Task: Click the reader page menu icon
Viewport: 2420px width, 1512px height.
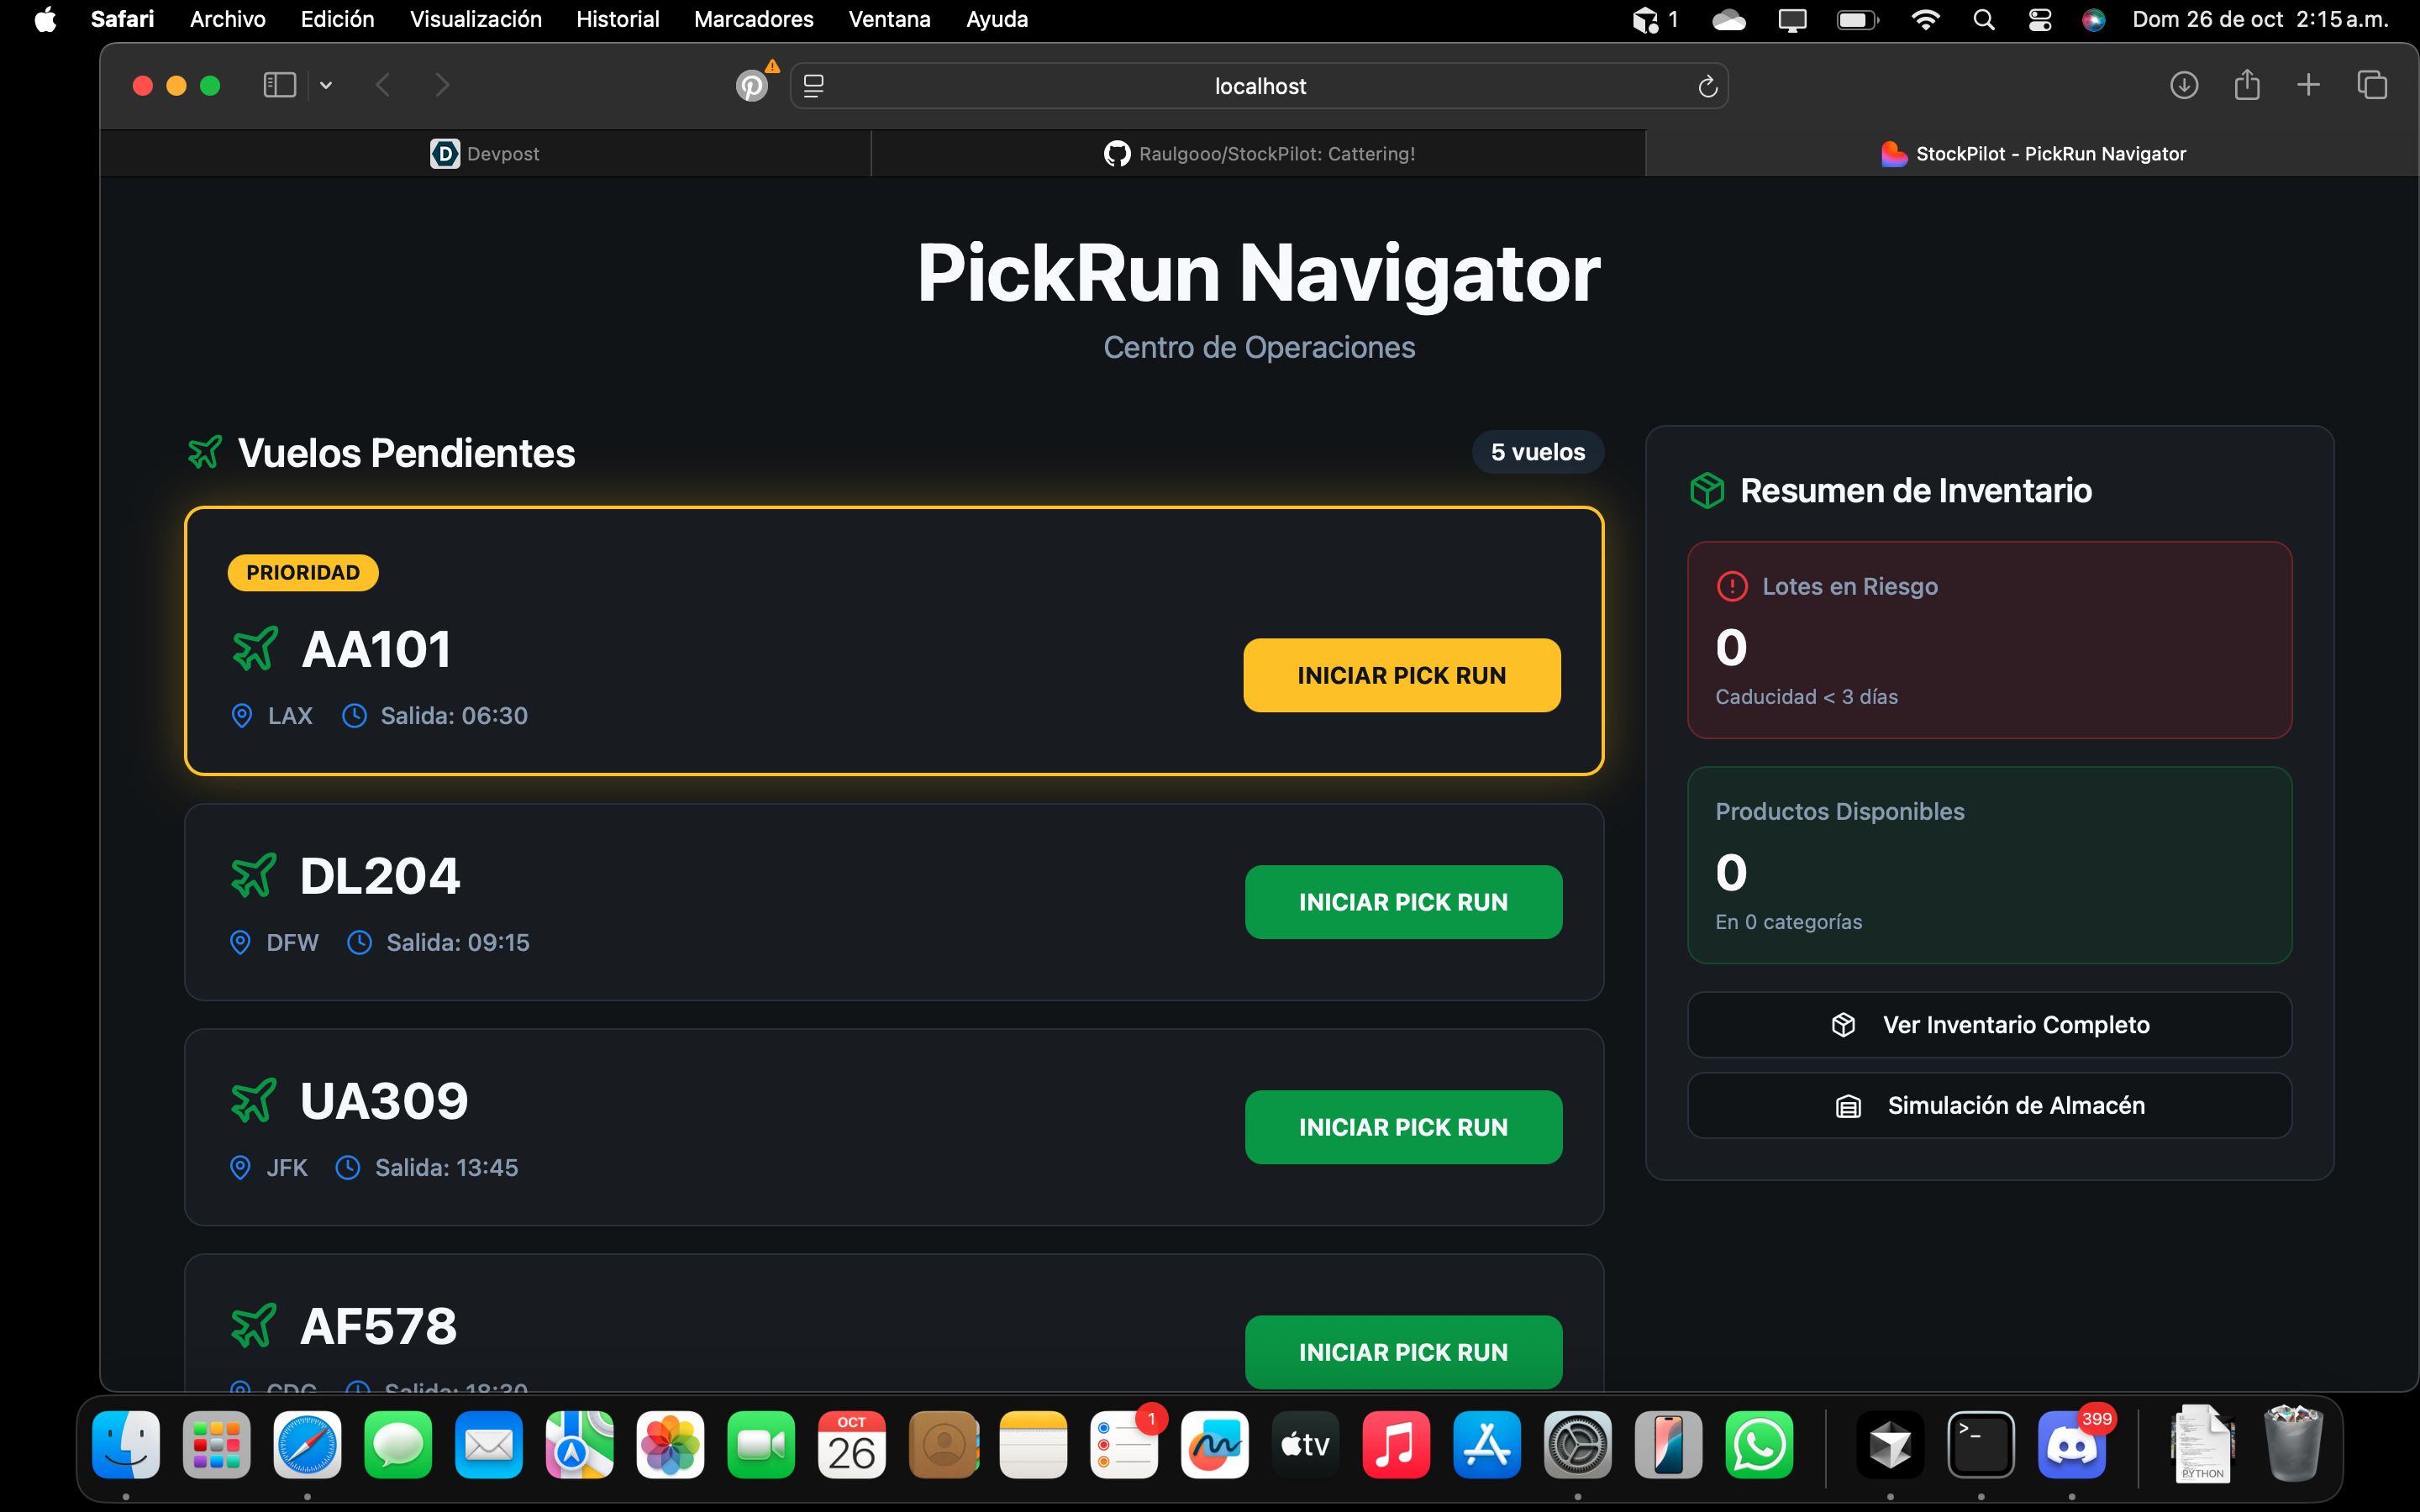Action: point(814,86)
